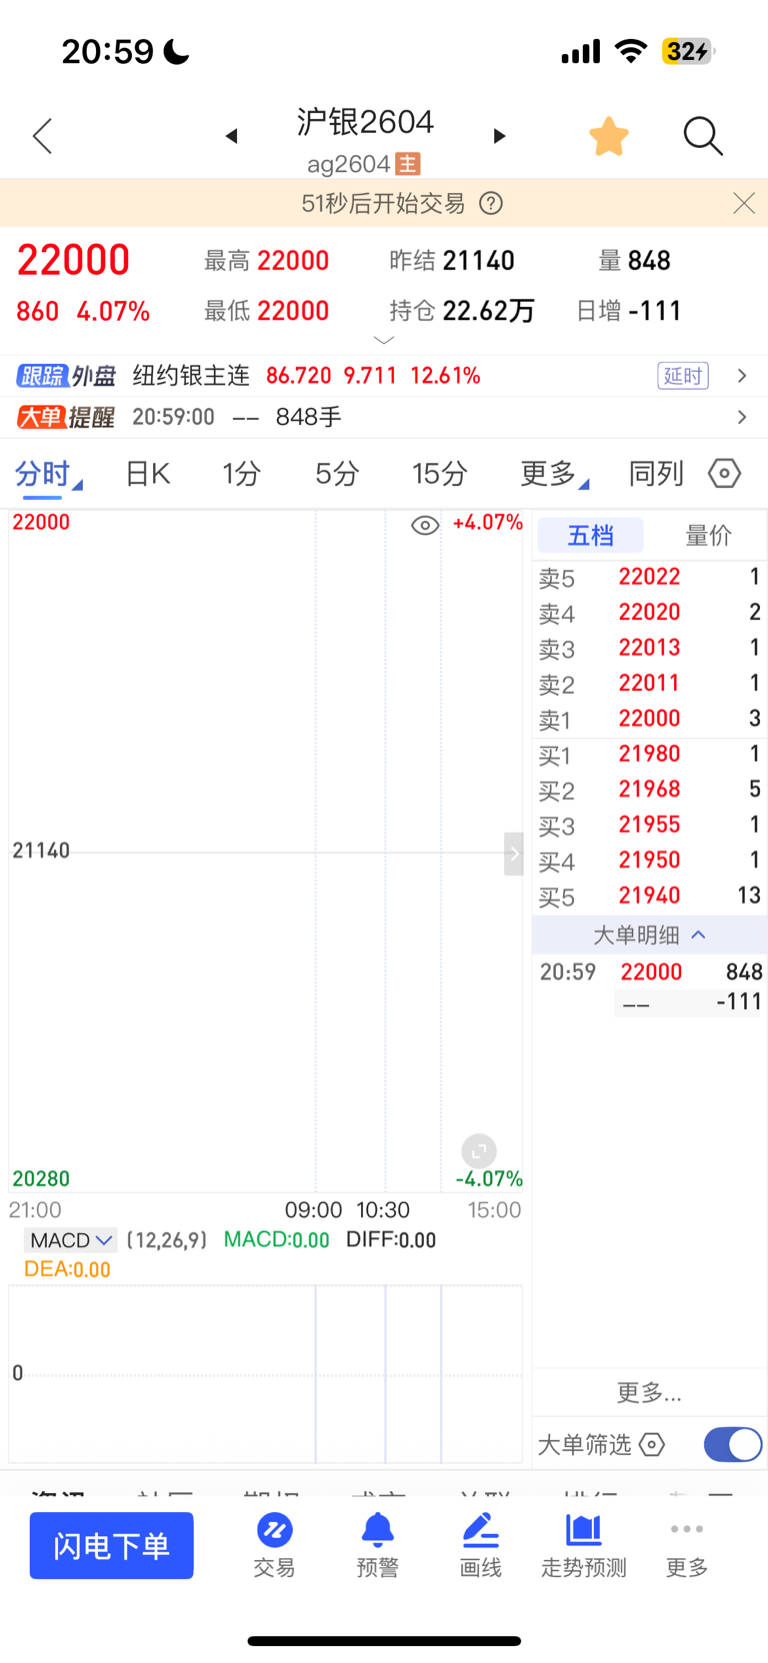Expand the 更多 timeframe dropdown

point(554,474)
